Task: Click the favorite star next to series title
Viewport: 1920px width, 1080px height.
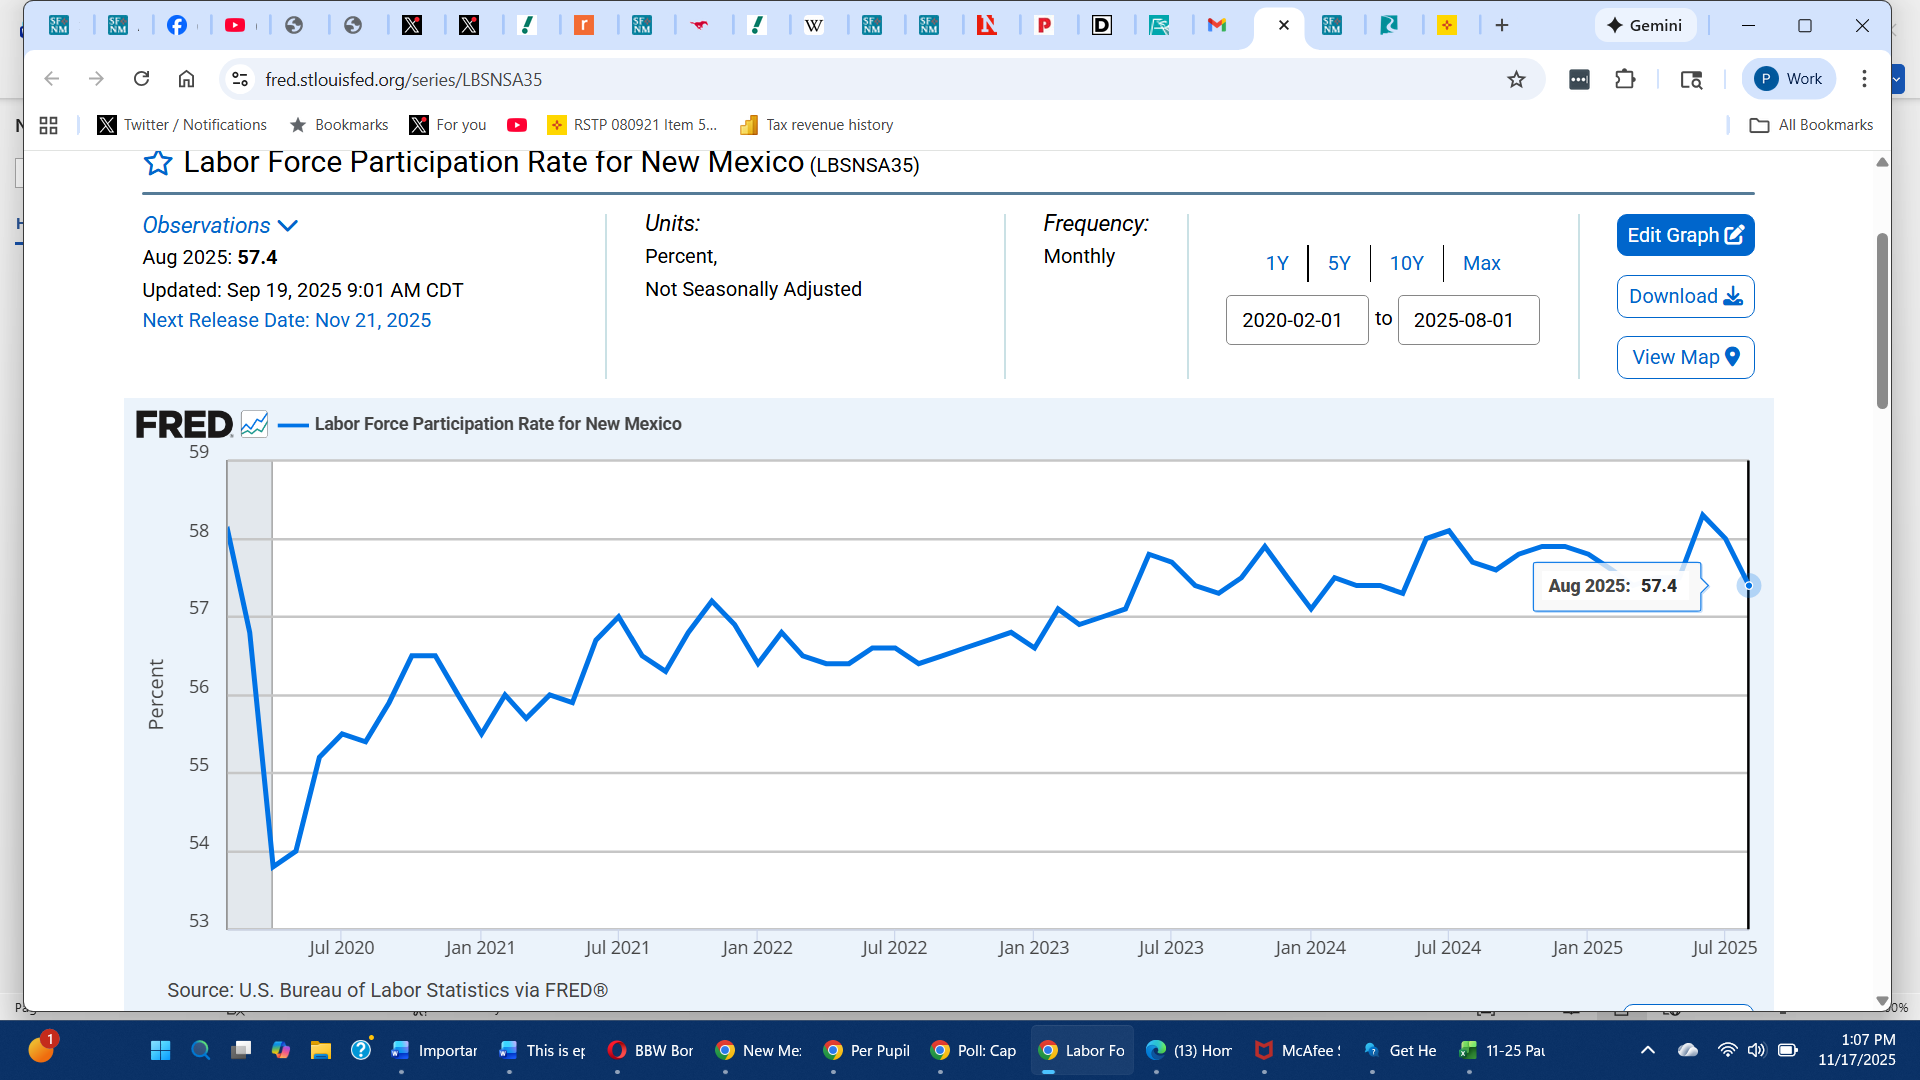Action: click(x=158, y=163)
